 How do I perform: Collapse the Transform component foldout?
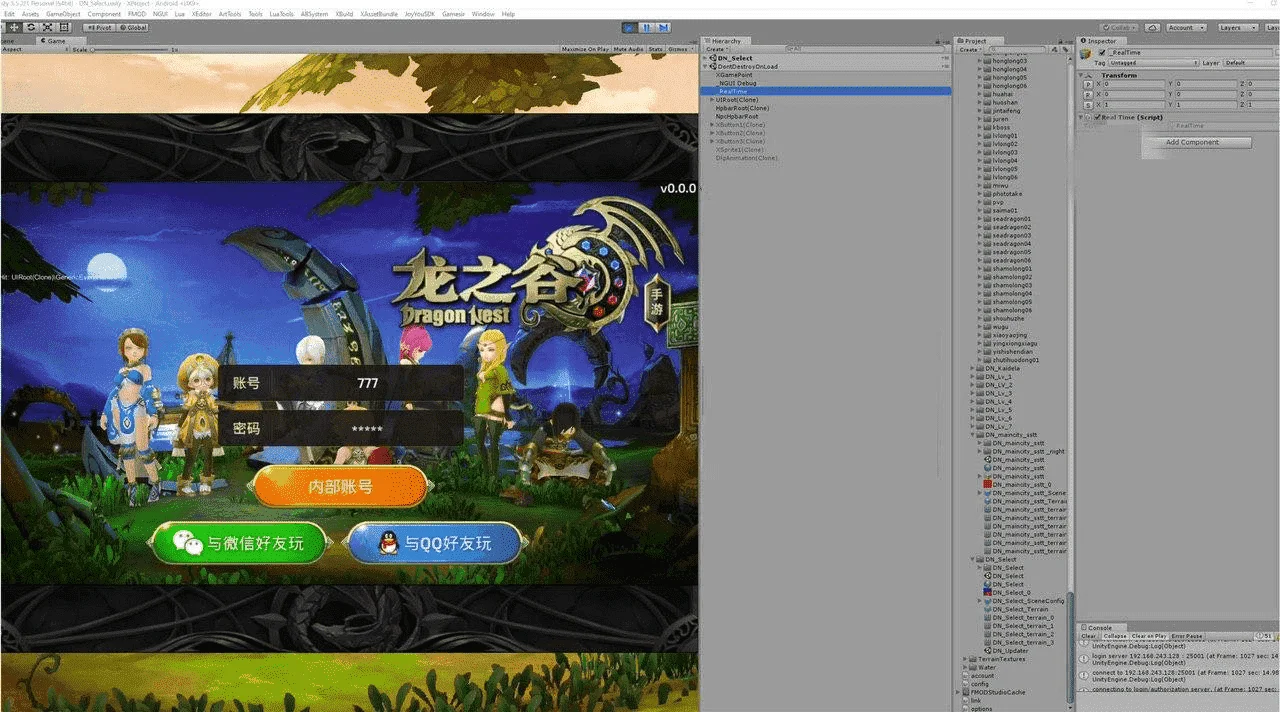[1083, 75]
